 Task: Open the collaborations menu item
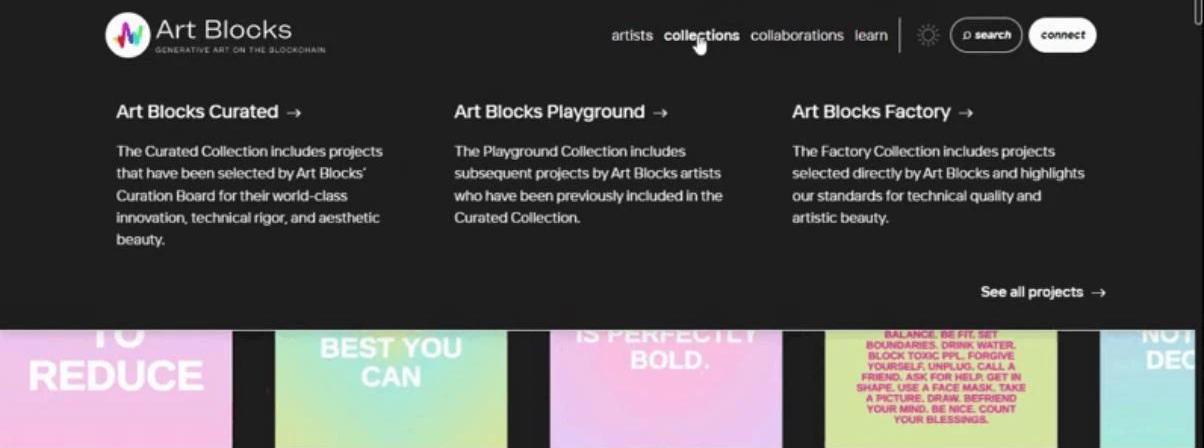[797, 35]
